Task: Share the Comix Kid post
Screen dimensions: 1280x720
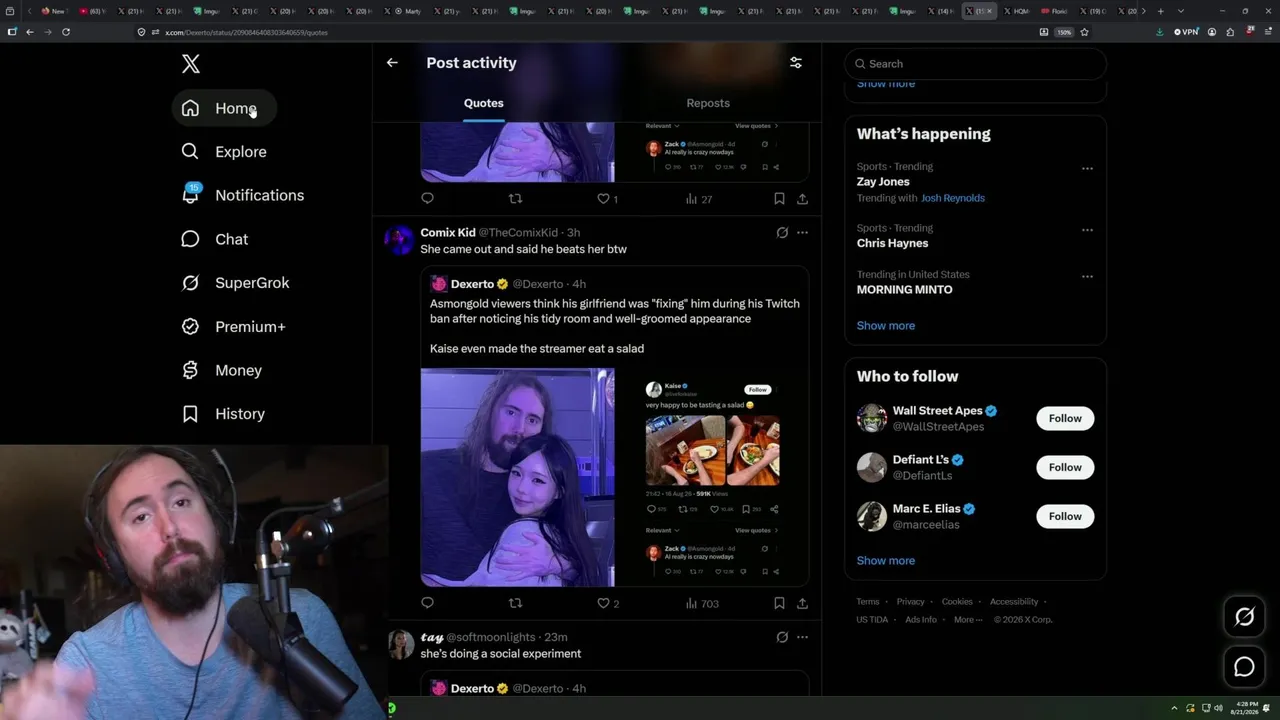Action: coord(802,603)
